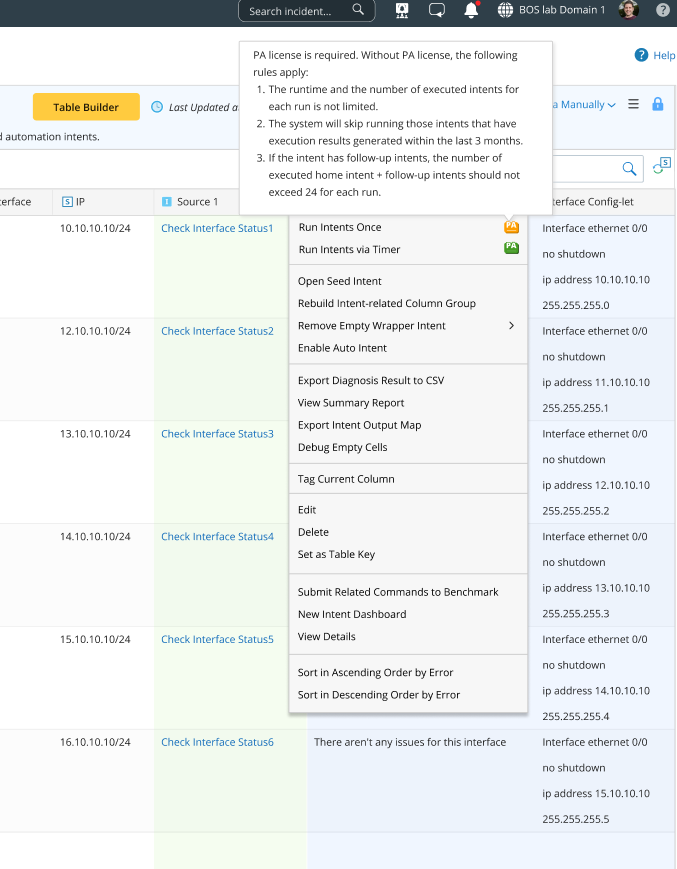677x869 pixels.
Task: Click the 10.10.10.10/24 IP cell
Action: pos(95,228)
